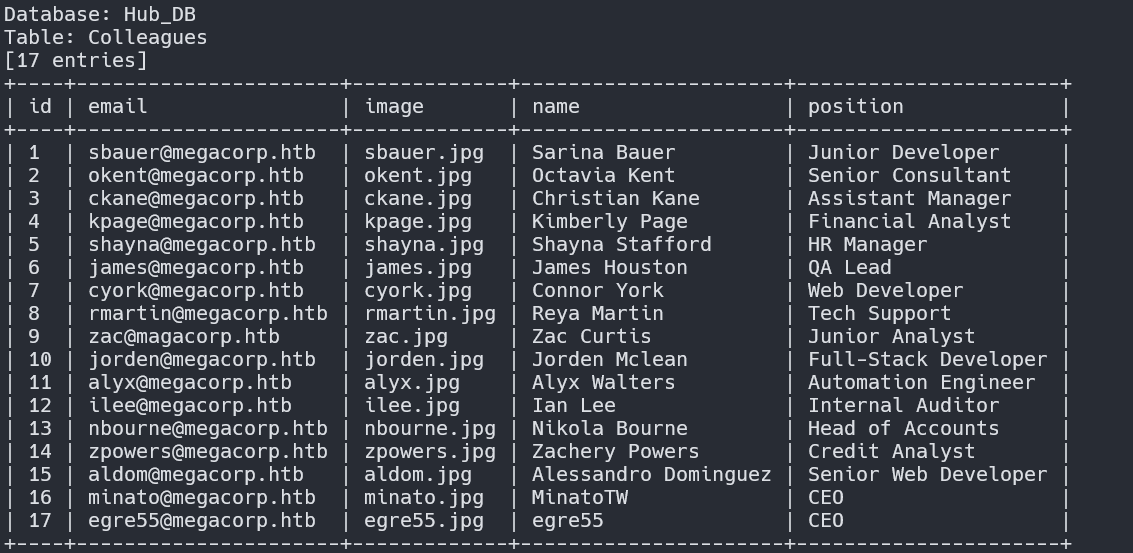Click the Full-Stack Developer position
This screenshot has width=1133, height=553.
927,359
